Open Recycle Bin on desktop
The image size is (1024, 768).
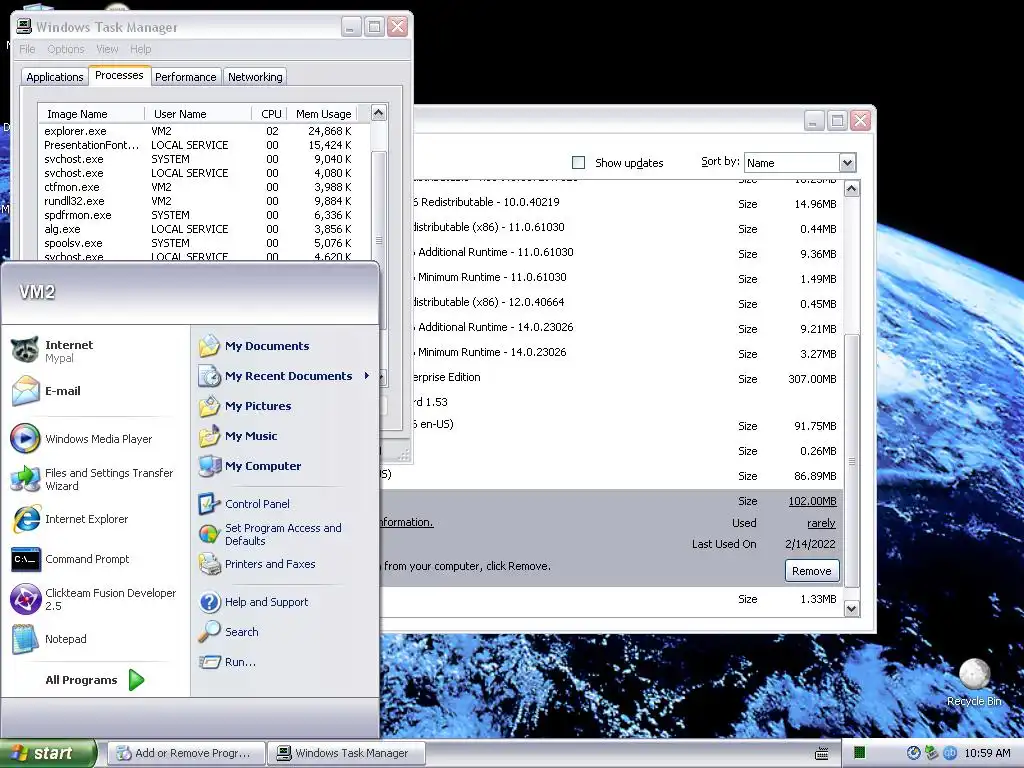[974, 682]
